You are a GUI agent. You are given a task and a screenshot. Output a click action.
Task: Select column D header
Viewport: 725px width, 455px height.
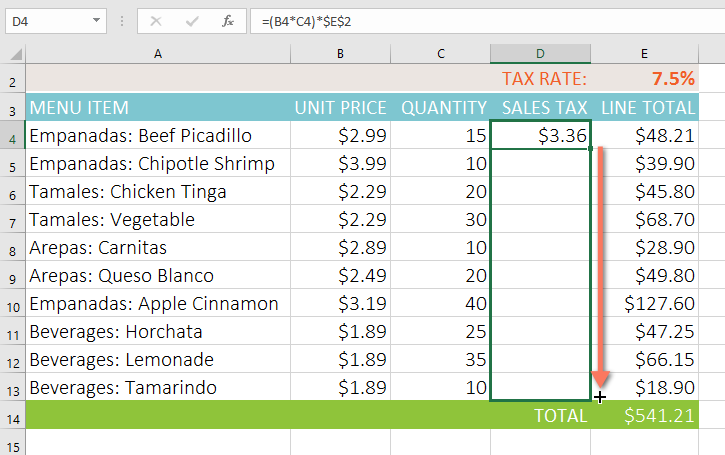540,53
